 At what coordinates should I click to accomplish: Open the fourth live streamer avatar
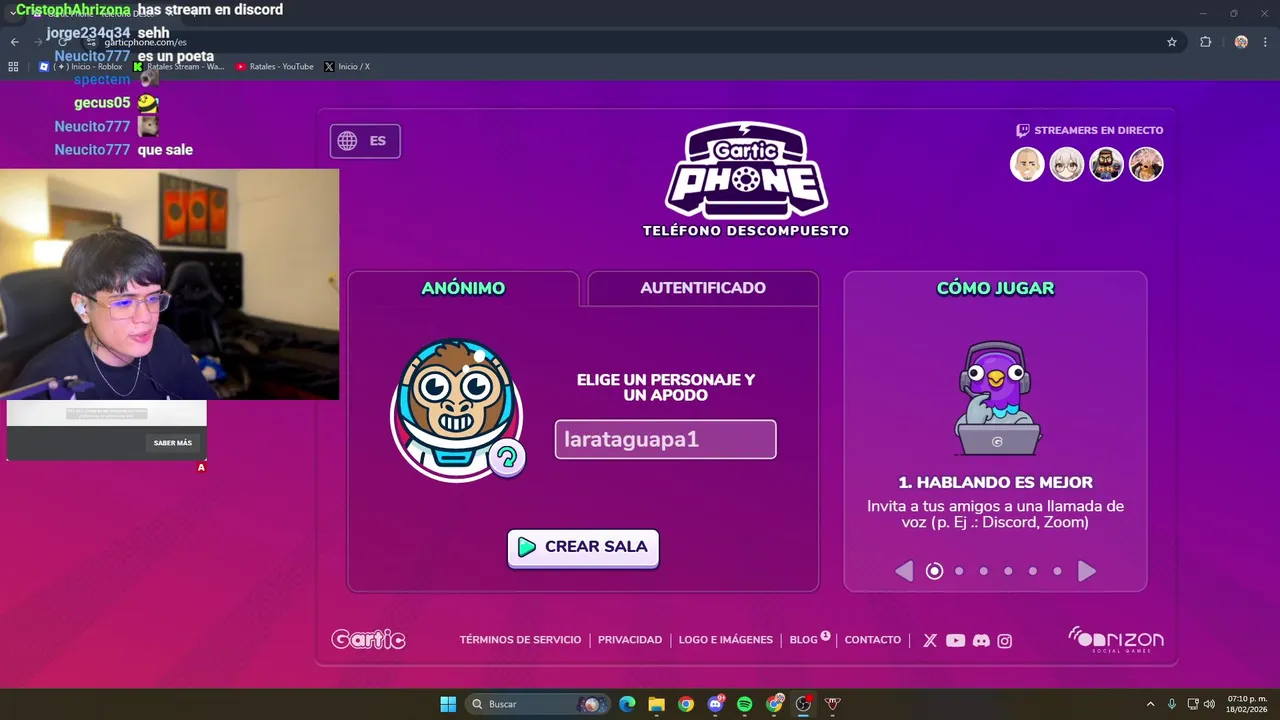pos(1146,164)
